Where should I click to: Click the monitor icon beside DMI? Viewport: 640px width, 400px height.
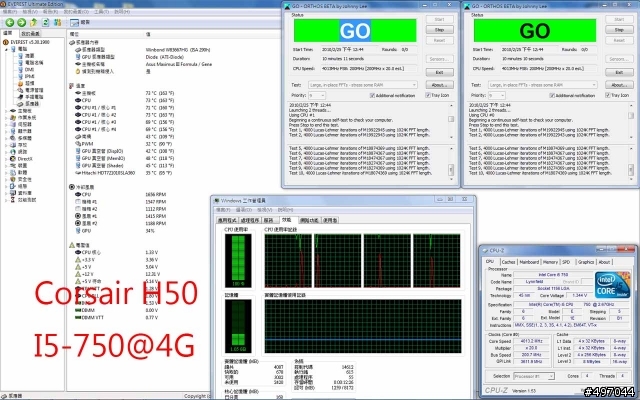tap(20, 69)
